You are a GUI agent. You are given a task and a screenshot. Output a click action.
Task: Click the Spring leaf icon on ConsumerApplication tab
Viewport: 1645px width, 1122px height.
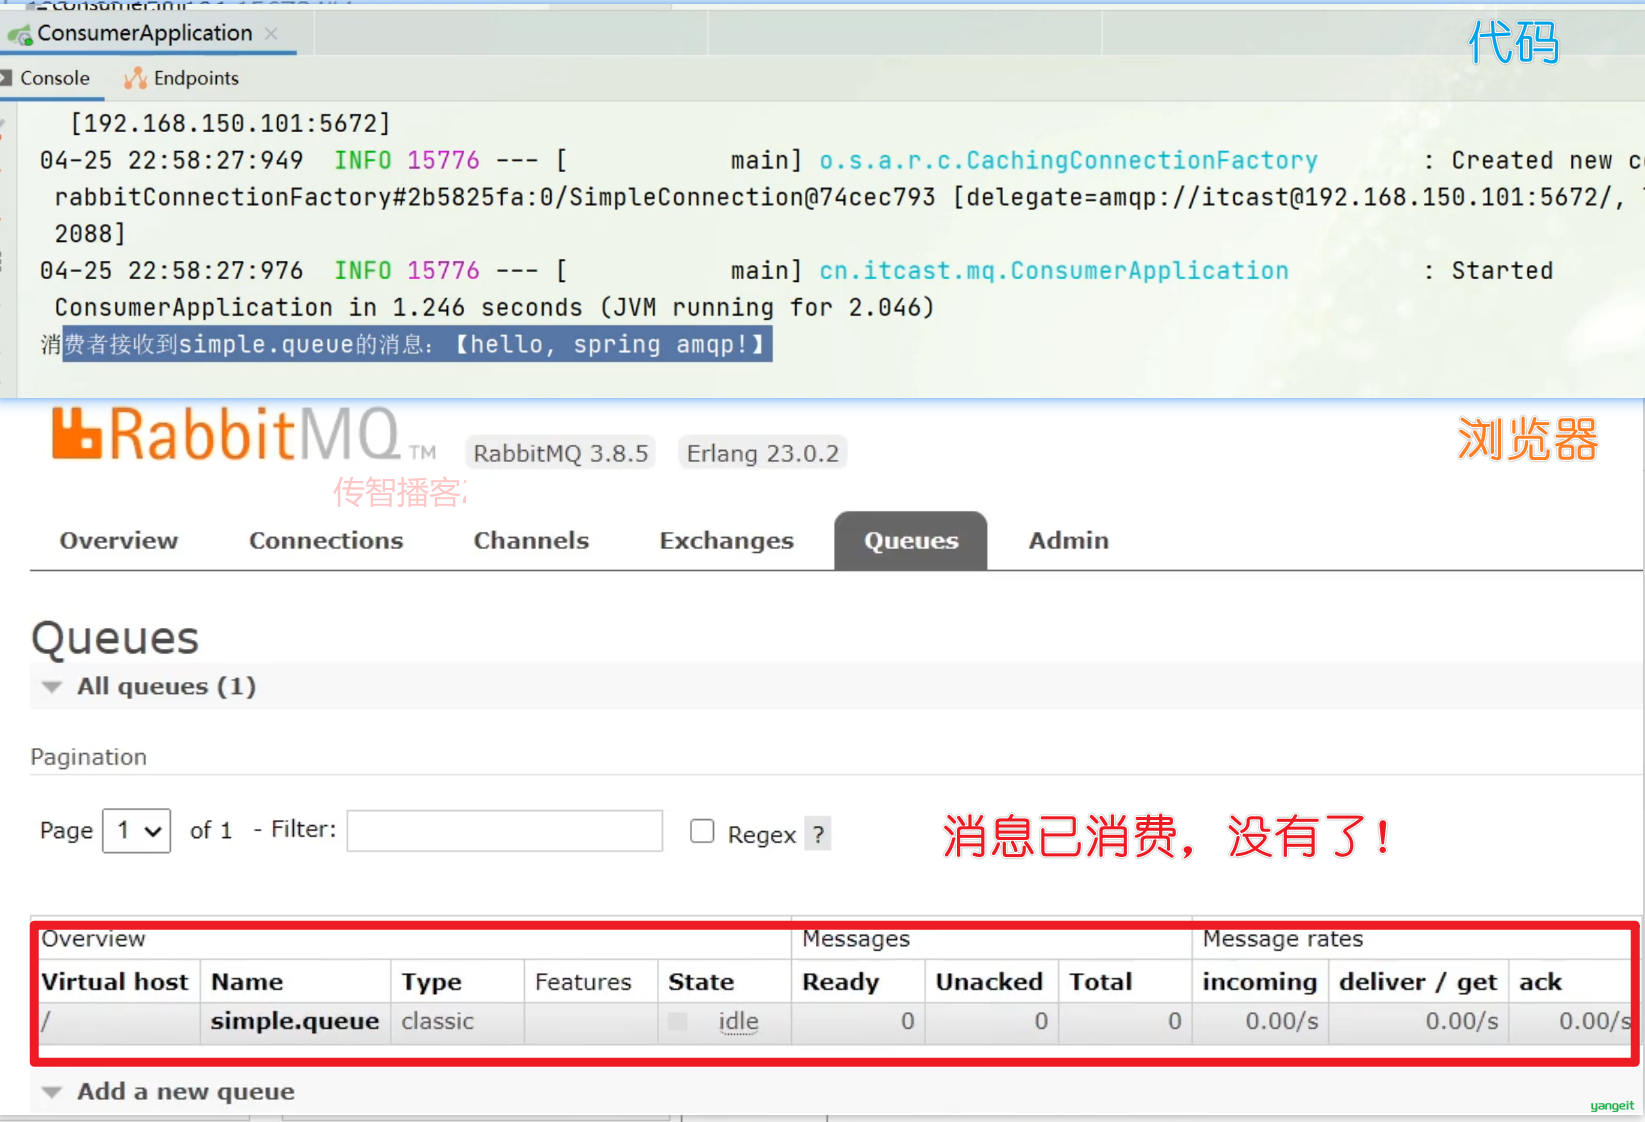point(19,35)
